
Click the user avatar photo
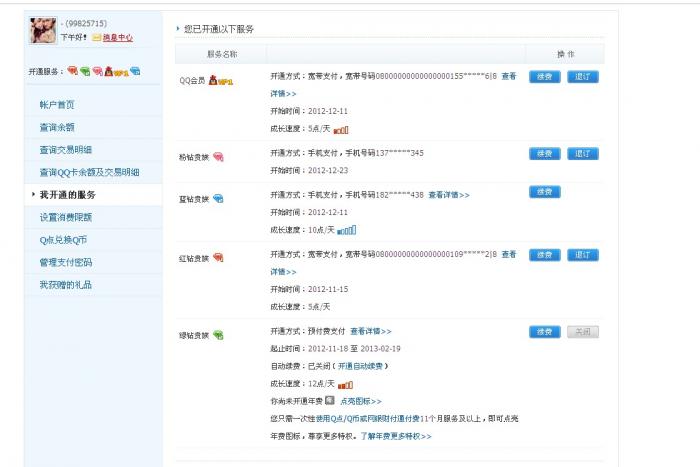point(43,30)
